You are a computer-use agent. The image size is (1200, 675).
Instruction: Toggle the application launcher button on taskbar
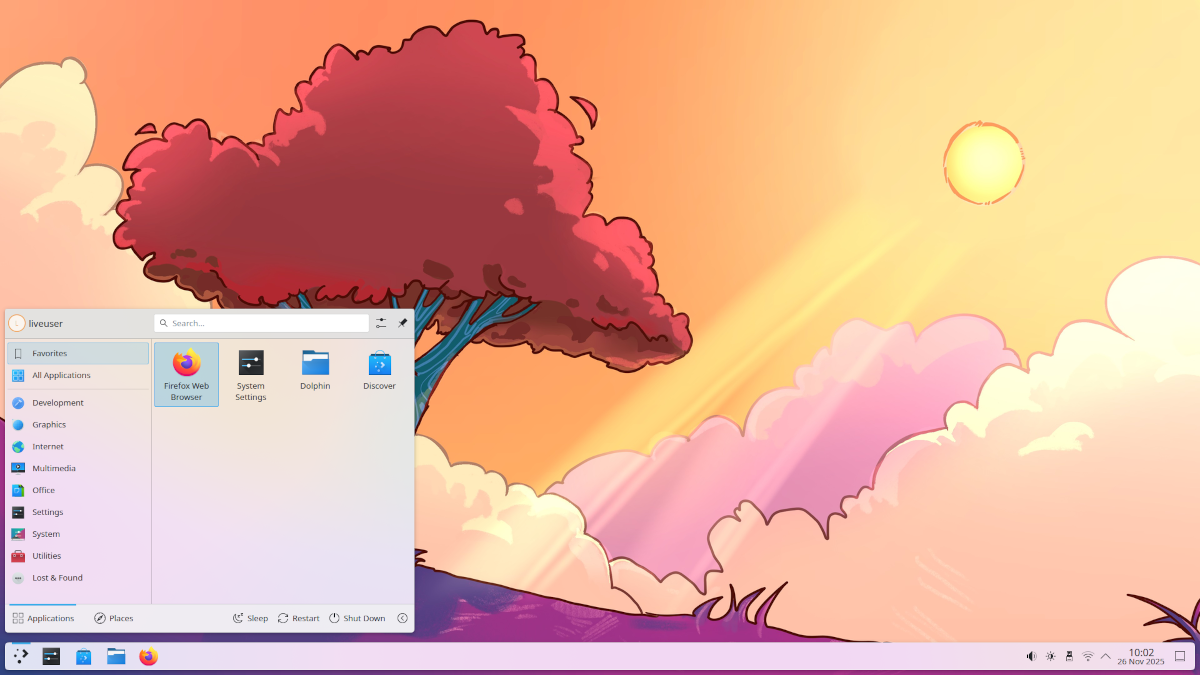(21, 657)
